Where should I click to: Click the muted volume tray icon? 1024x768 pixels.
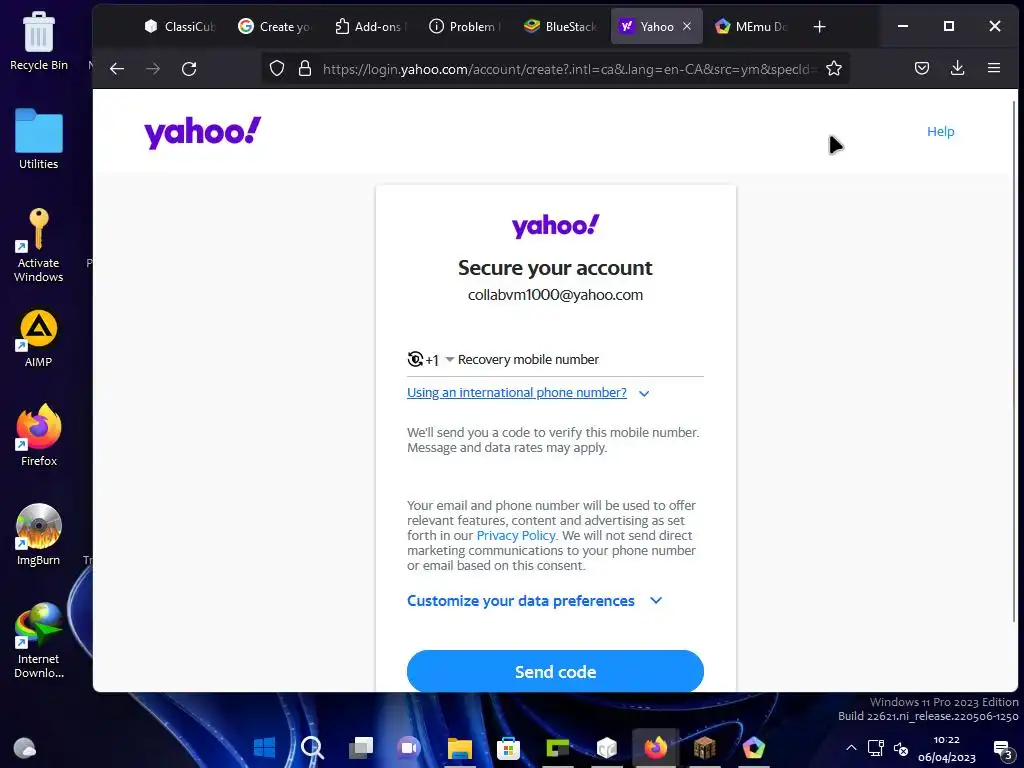pos(901,748)
